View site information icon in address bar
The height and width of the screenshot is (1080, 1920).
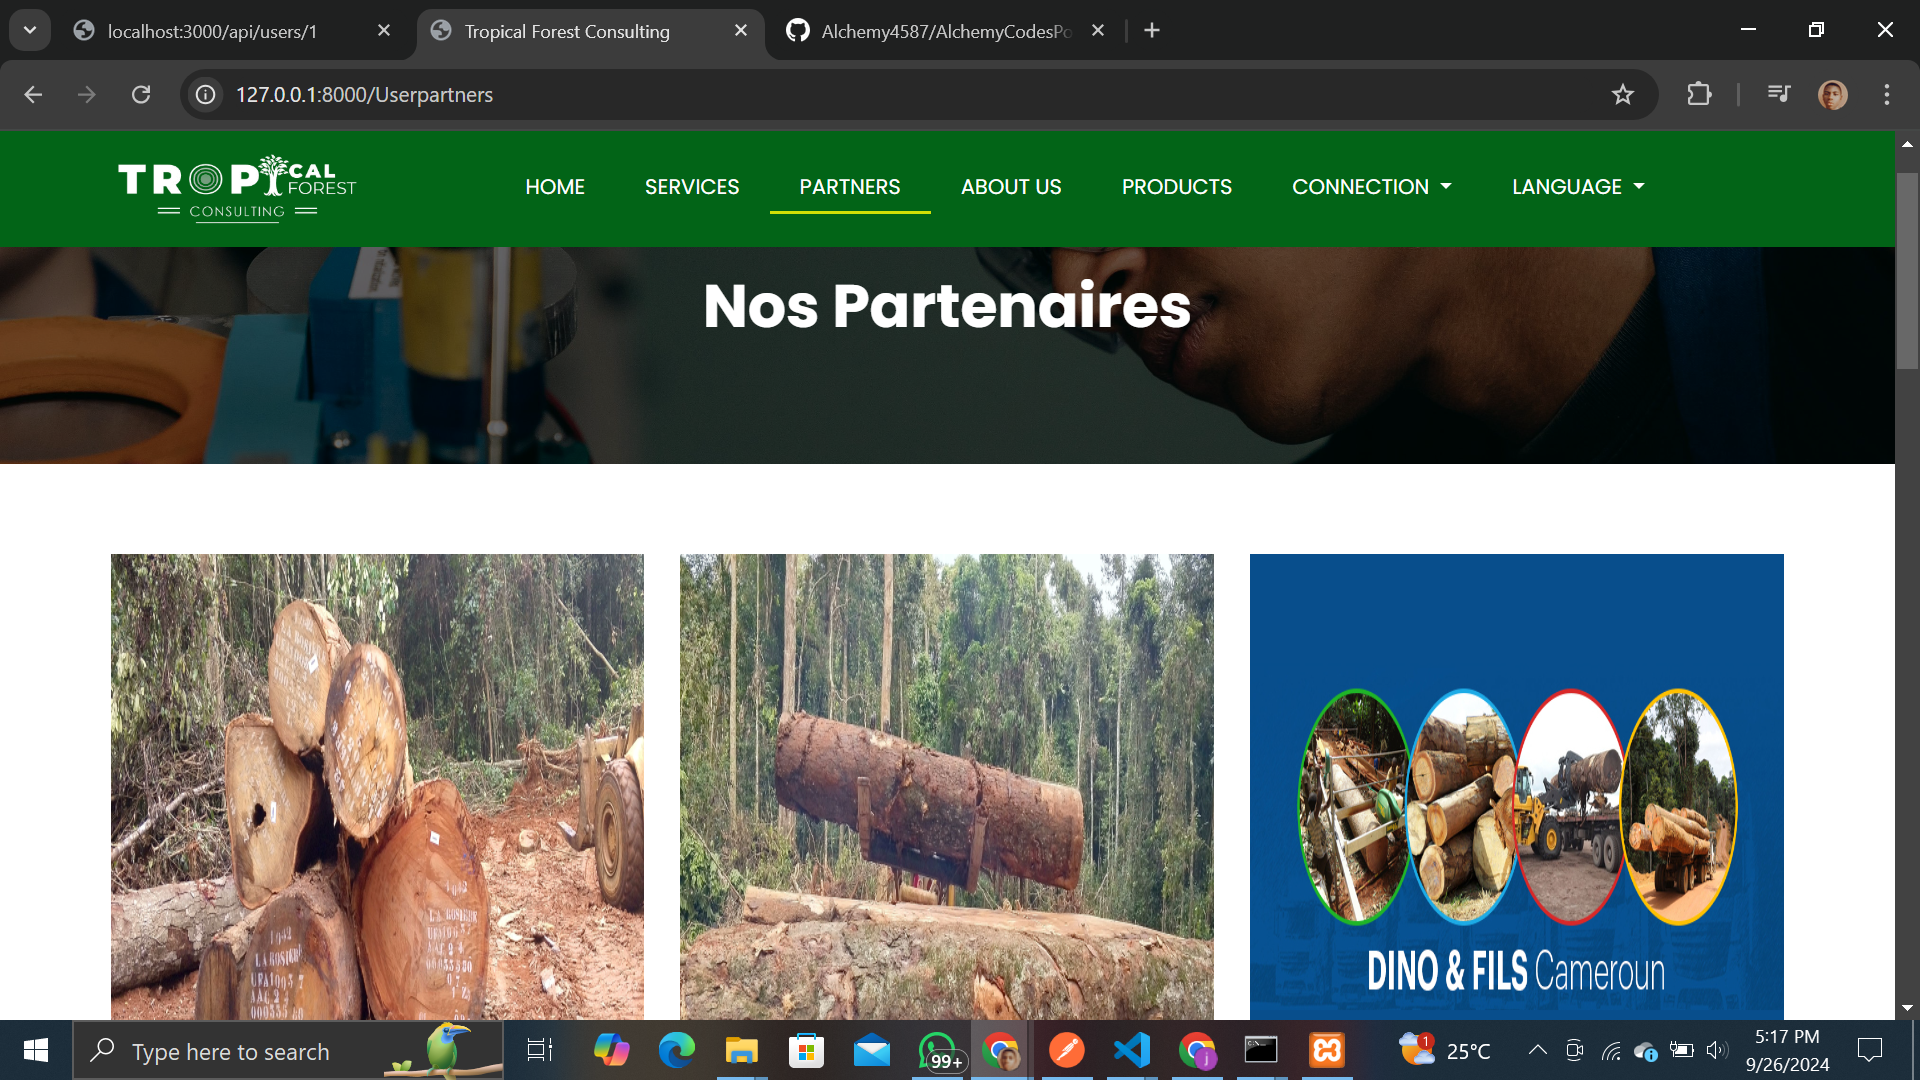206,95
